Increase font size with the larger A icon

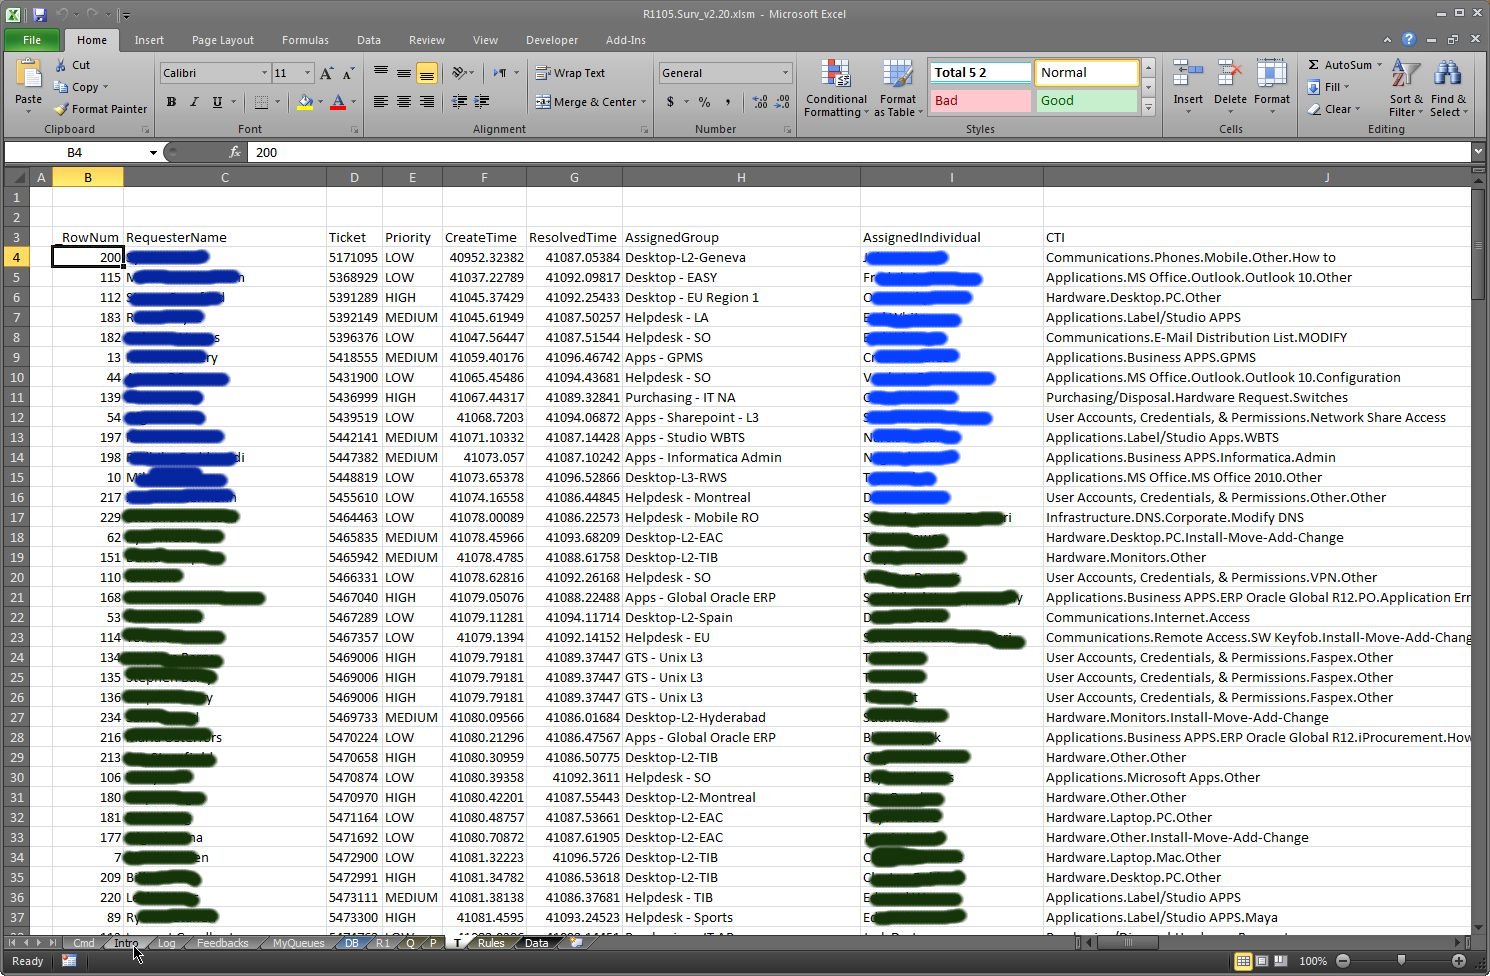pos(326,73)
